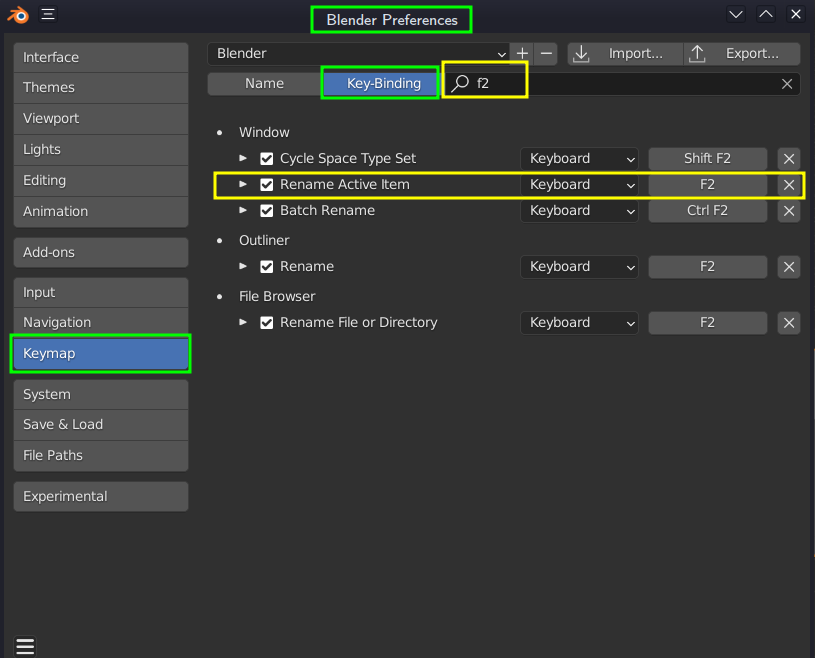Change the Ctrl F2 key binding
This screenshot has height=658, width=815.
click(x=707, y=210)
